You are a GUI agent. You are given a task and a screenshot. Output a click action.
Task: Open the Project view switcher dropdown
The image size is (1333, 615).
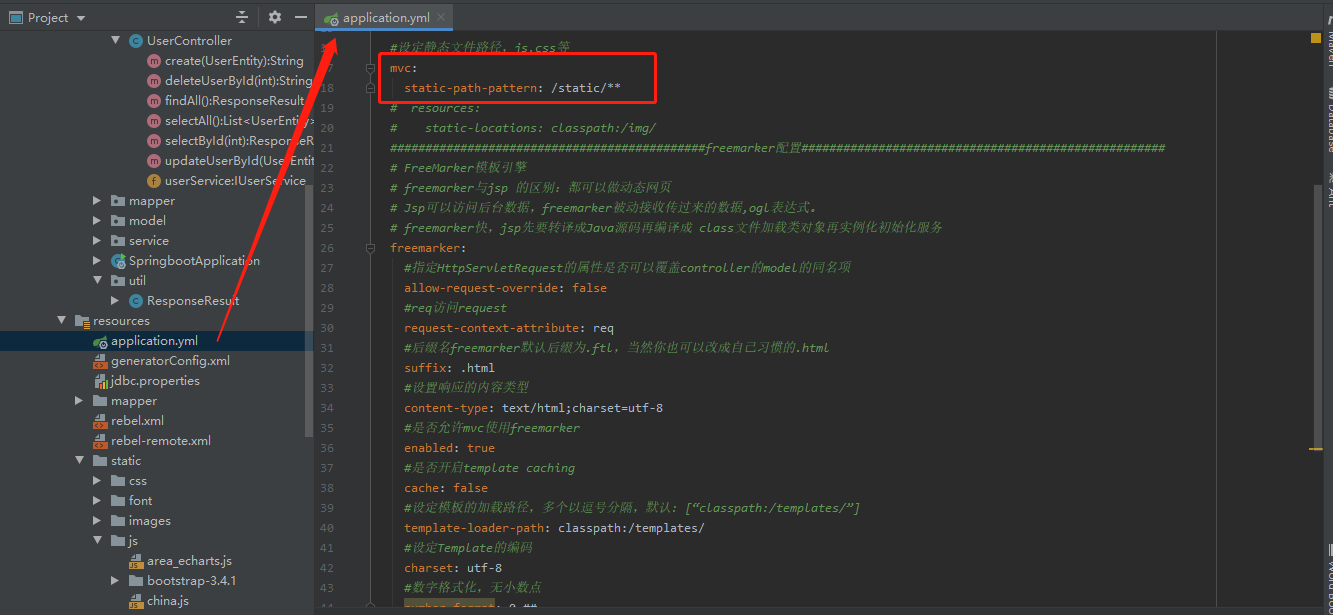click(x=80, y=16)
